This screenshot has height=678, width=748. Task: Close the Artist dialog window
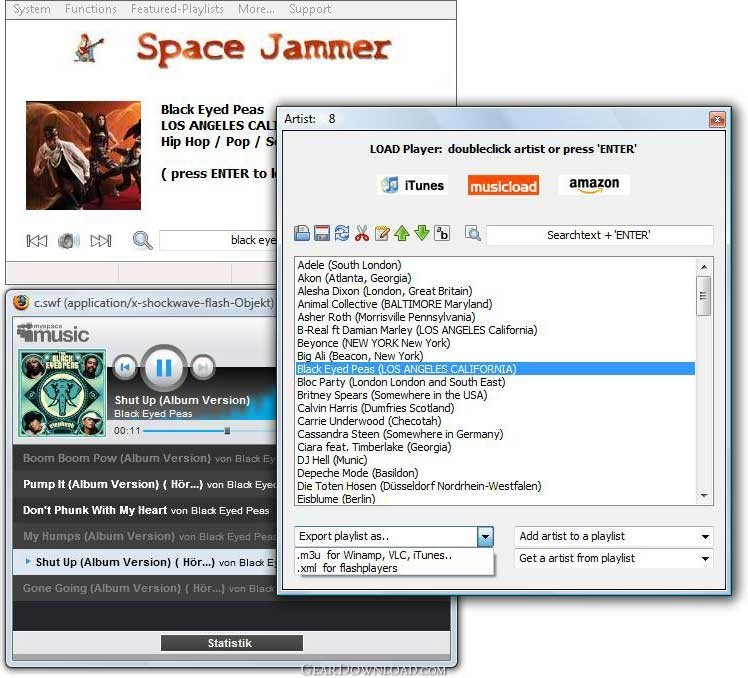pyautogui.click(x=717, y=119)
